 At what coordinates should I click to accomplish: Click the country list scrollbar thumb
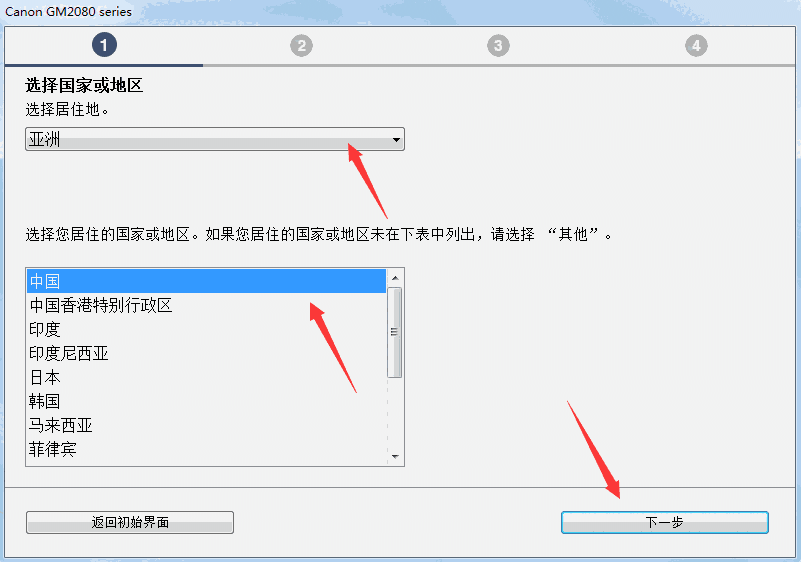click(x=394, y=332)
